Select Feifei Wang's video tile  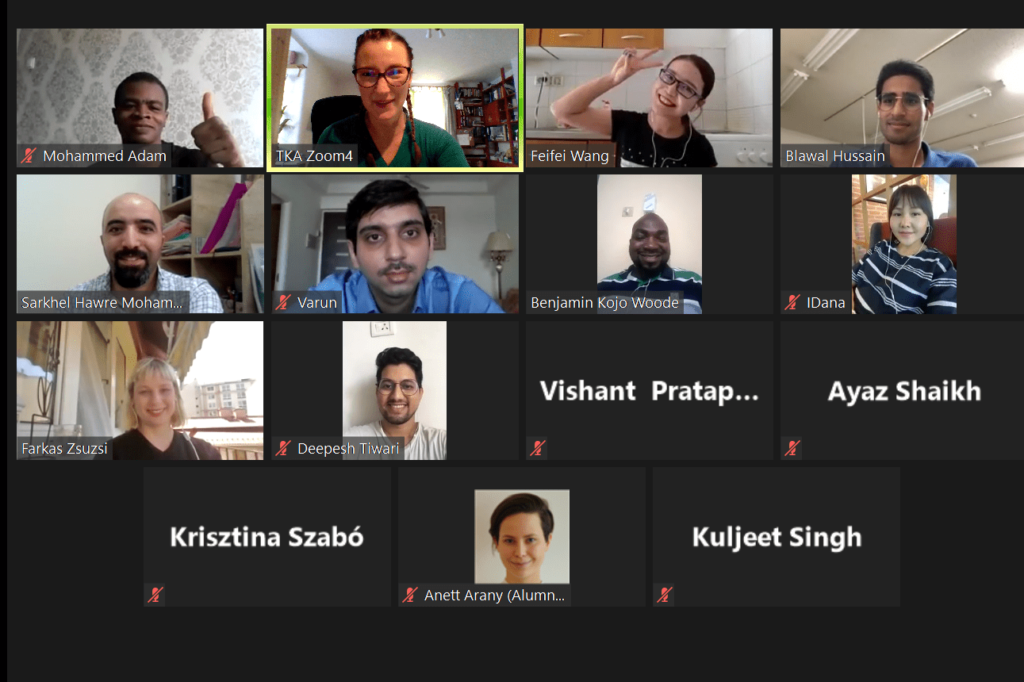click(649, 98)
